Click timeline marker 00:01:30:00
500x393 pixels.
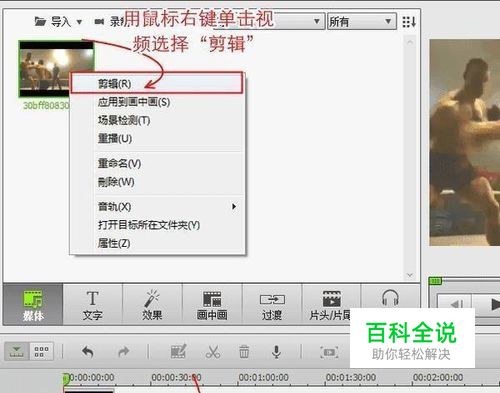click(x=351, y=377)
